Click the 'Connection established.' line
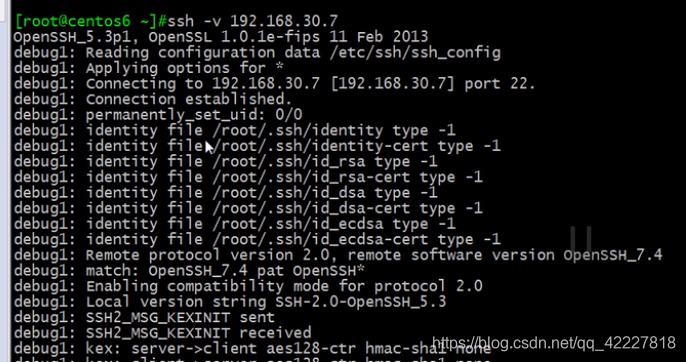This screenshot has height=362, width=686. 153,99
